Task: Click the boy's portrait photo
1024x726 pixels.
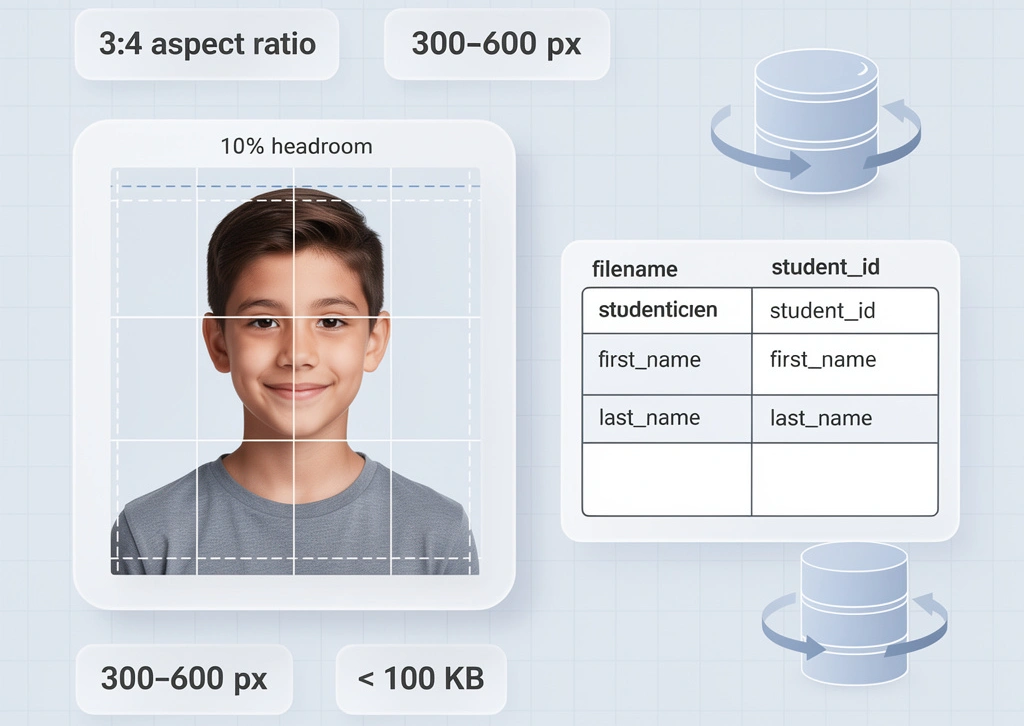Action: point(295,371)
